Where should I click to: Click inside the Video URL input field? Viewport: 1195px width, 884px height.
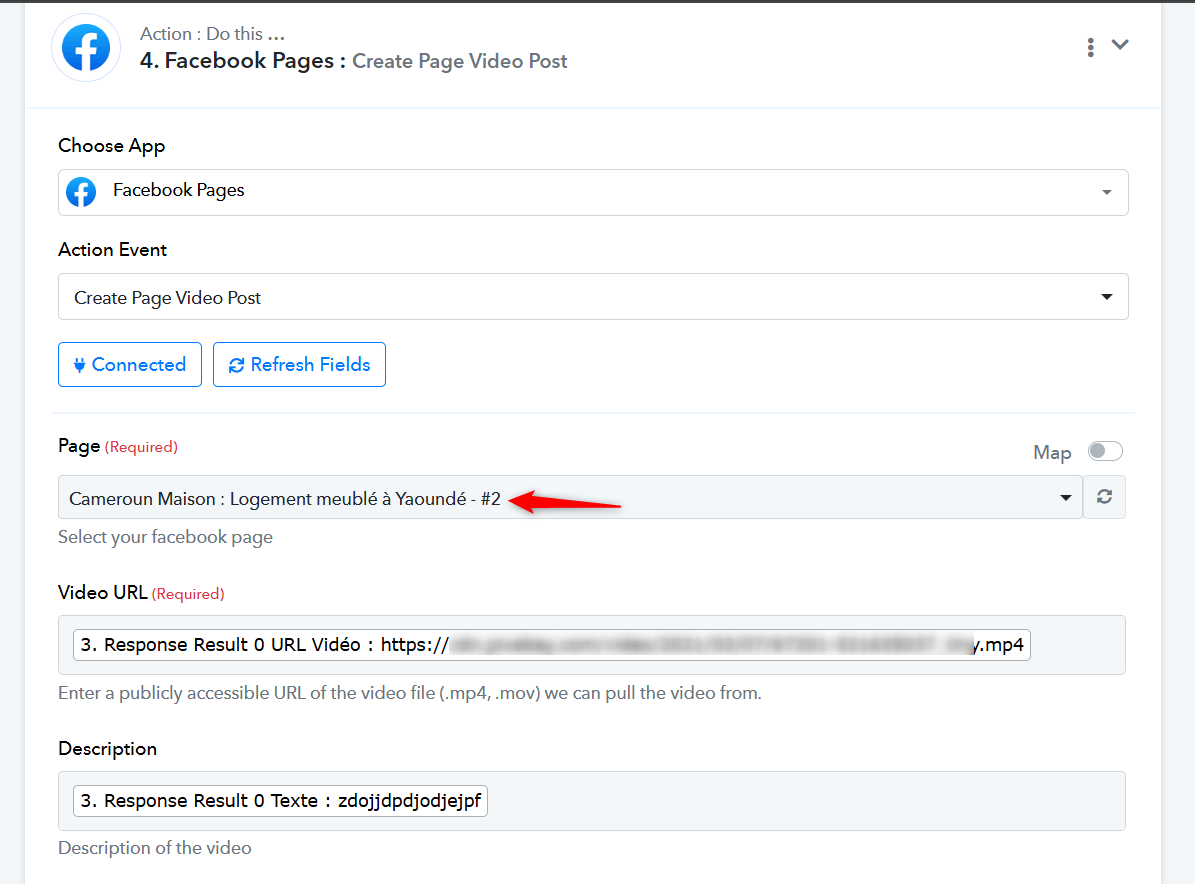pos(591,645)
